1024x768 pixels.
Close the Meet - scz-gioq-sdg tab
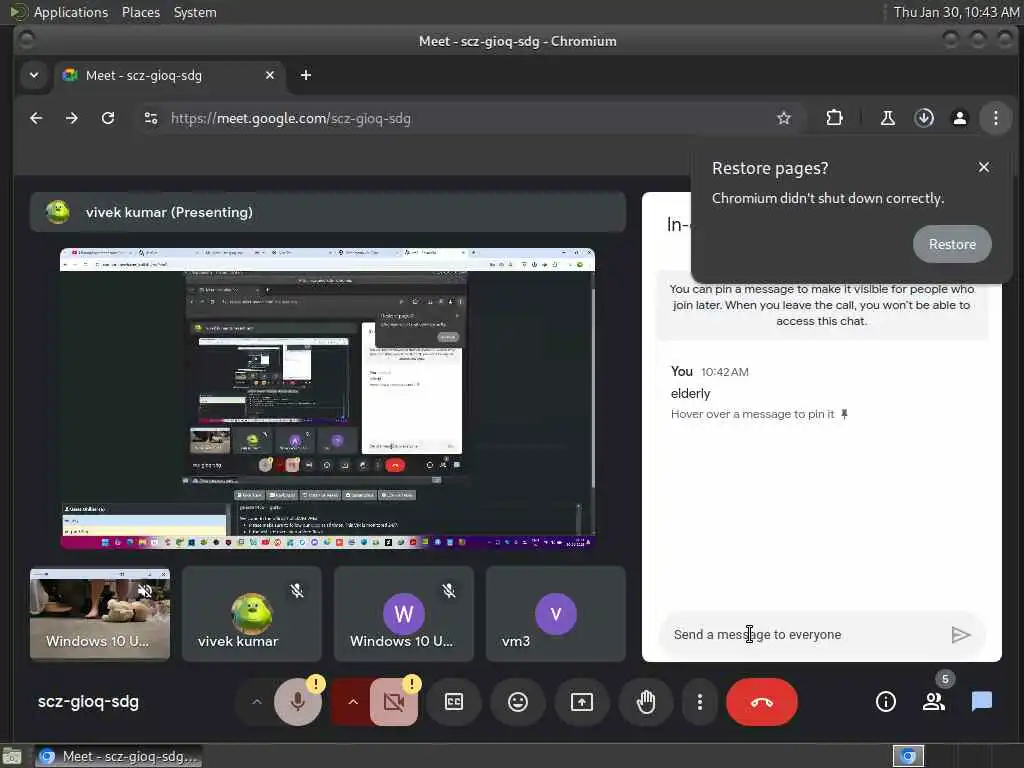pyautogui.click(x=270, y=76)
